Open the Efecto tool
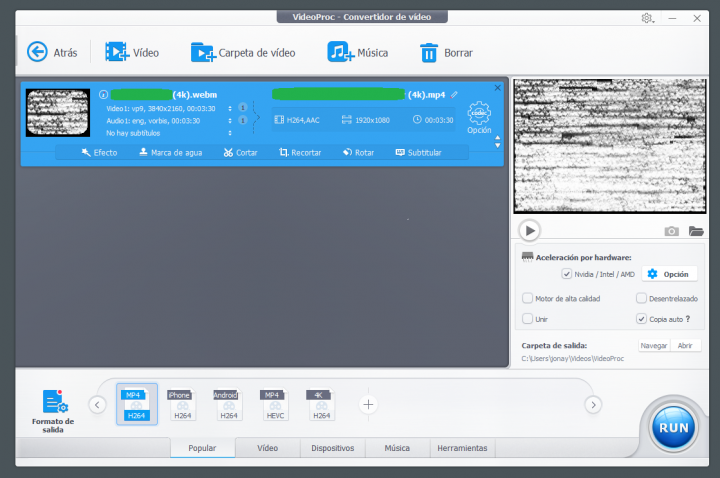The image size is (720, 478). (99, 152)
